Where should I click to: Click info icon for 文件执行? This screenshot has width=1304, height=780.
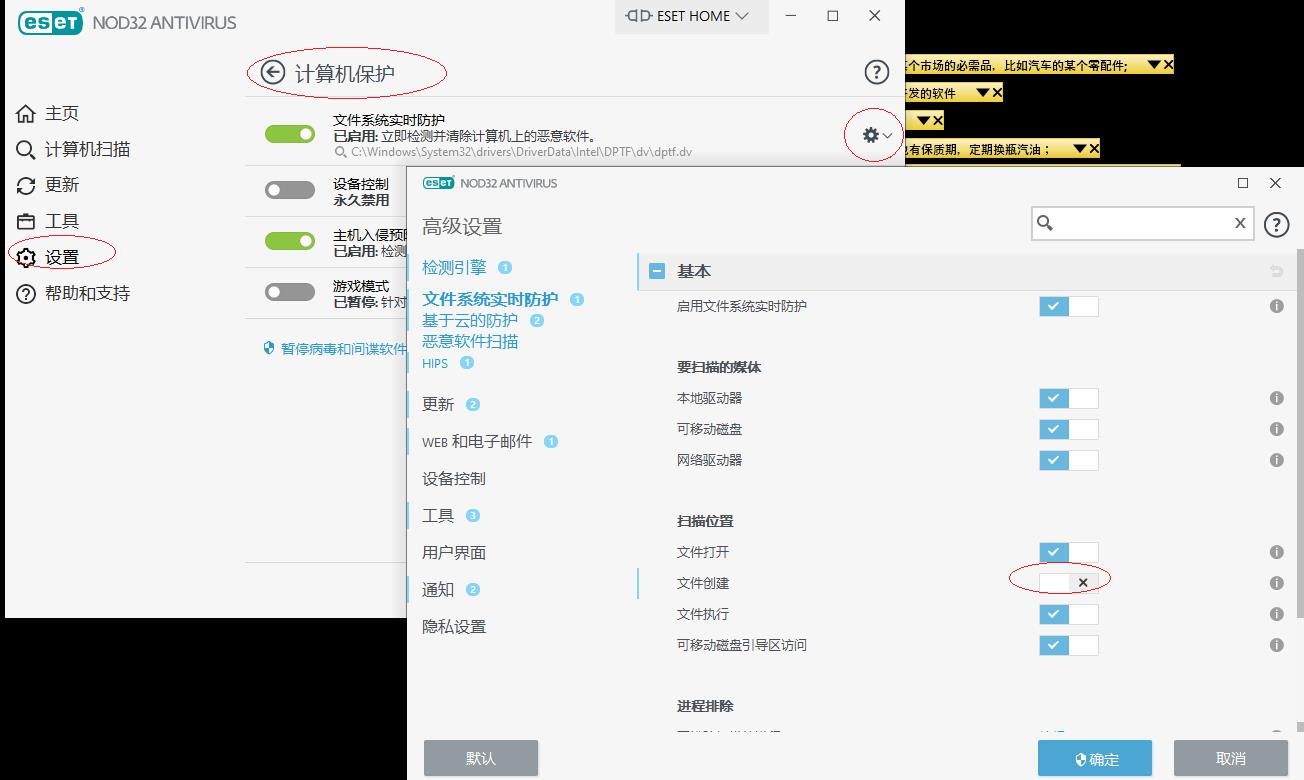pyautogui.click(x=1276, y=614)
